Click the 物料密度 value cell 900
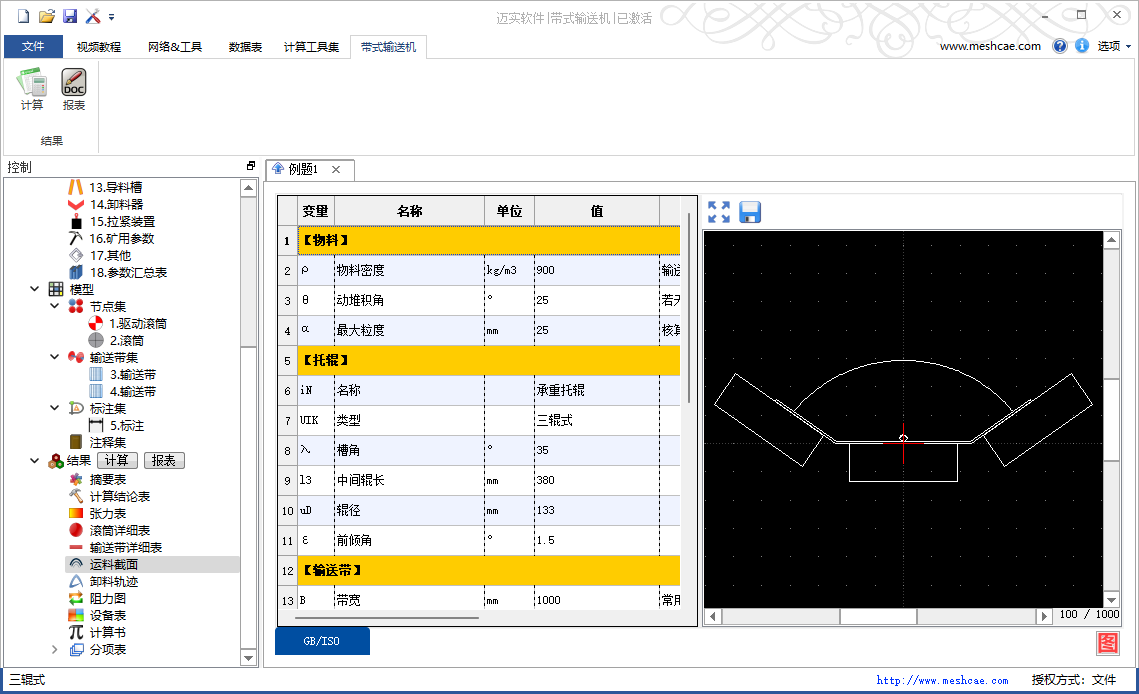 [596, 270]
